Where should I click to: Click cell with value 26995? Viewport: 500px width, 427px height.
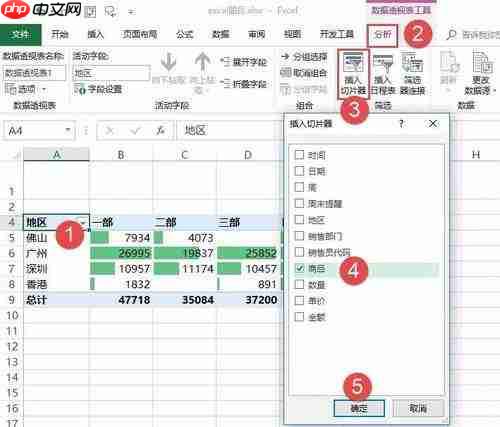121,253
